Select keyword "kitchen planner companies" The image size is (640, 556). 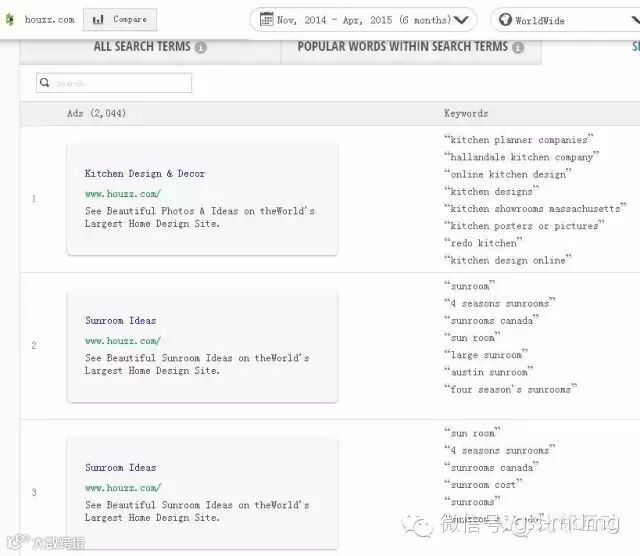518,140
